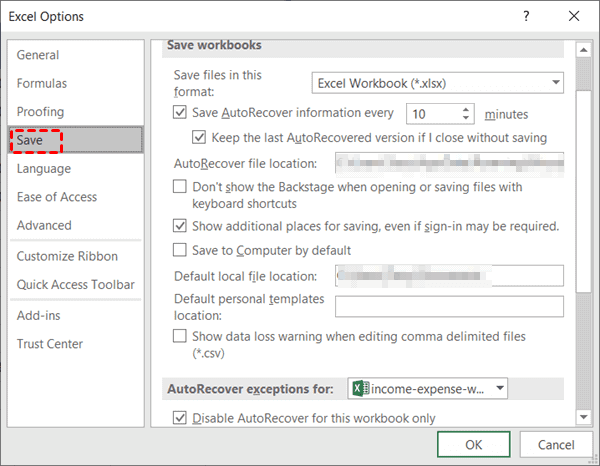Uncheck Keep the last AutoRecovered version
This screenshot has height=466, width=600.
point(199,137)
